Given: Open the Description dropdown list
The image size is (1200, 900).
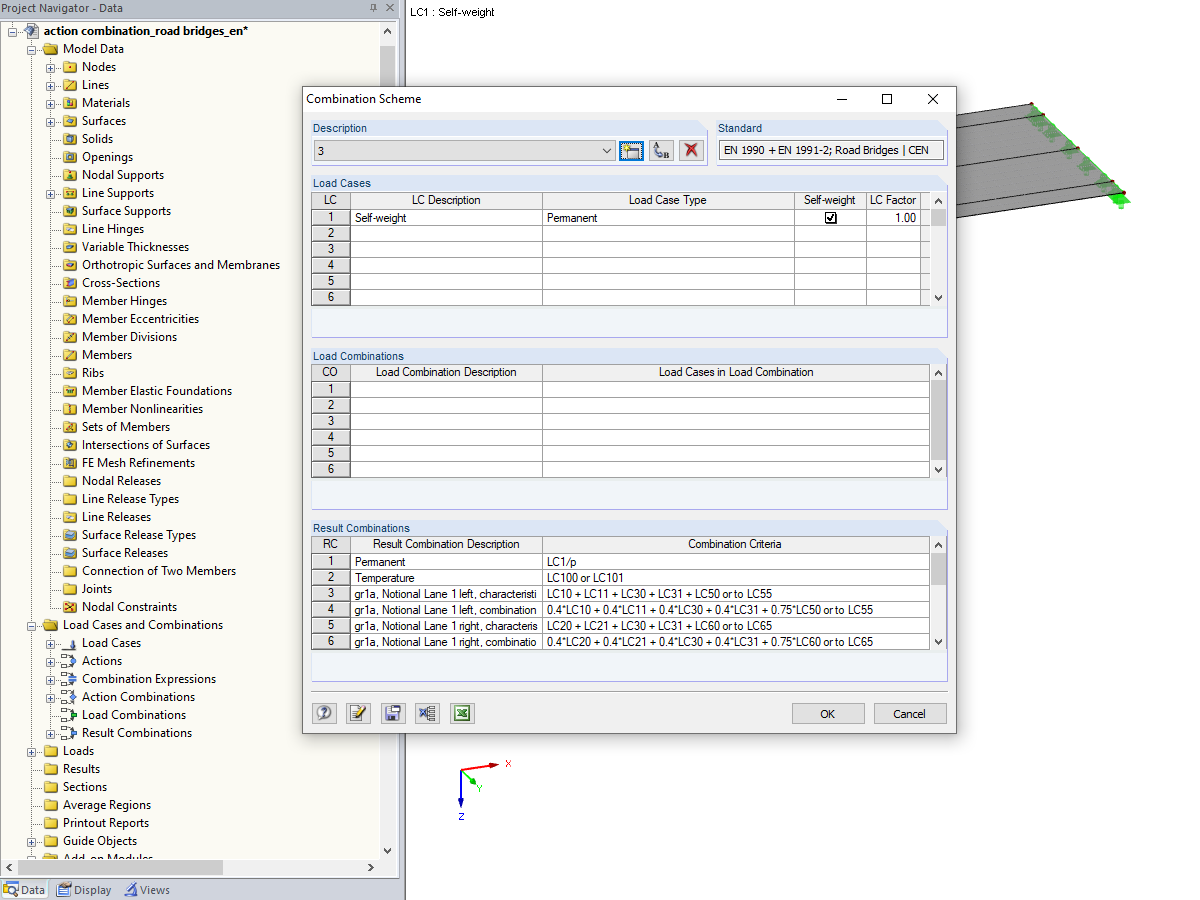Looking at the screenshot, I should (x=607, y=150).
